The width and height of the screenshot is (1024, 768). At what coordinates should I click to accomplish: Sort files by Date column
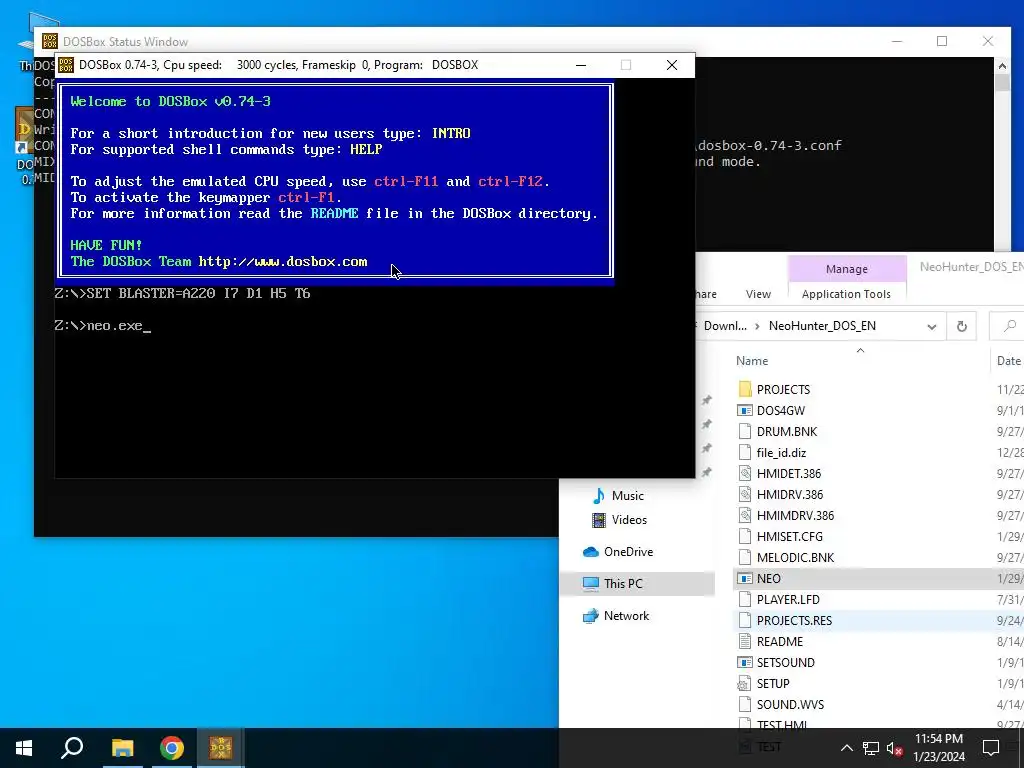click(1009, 360)
